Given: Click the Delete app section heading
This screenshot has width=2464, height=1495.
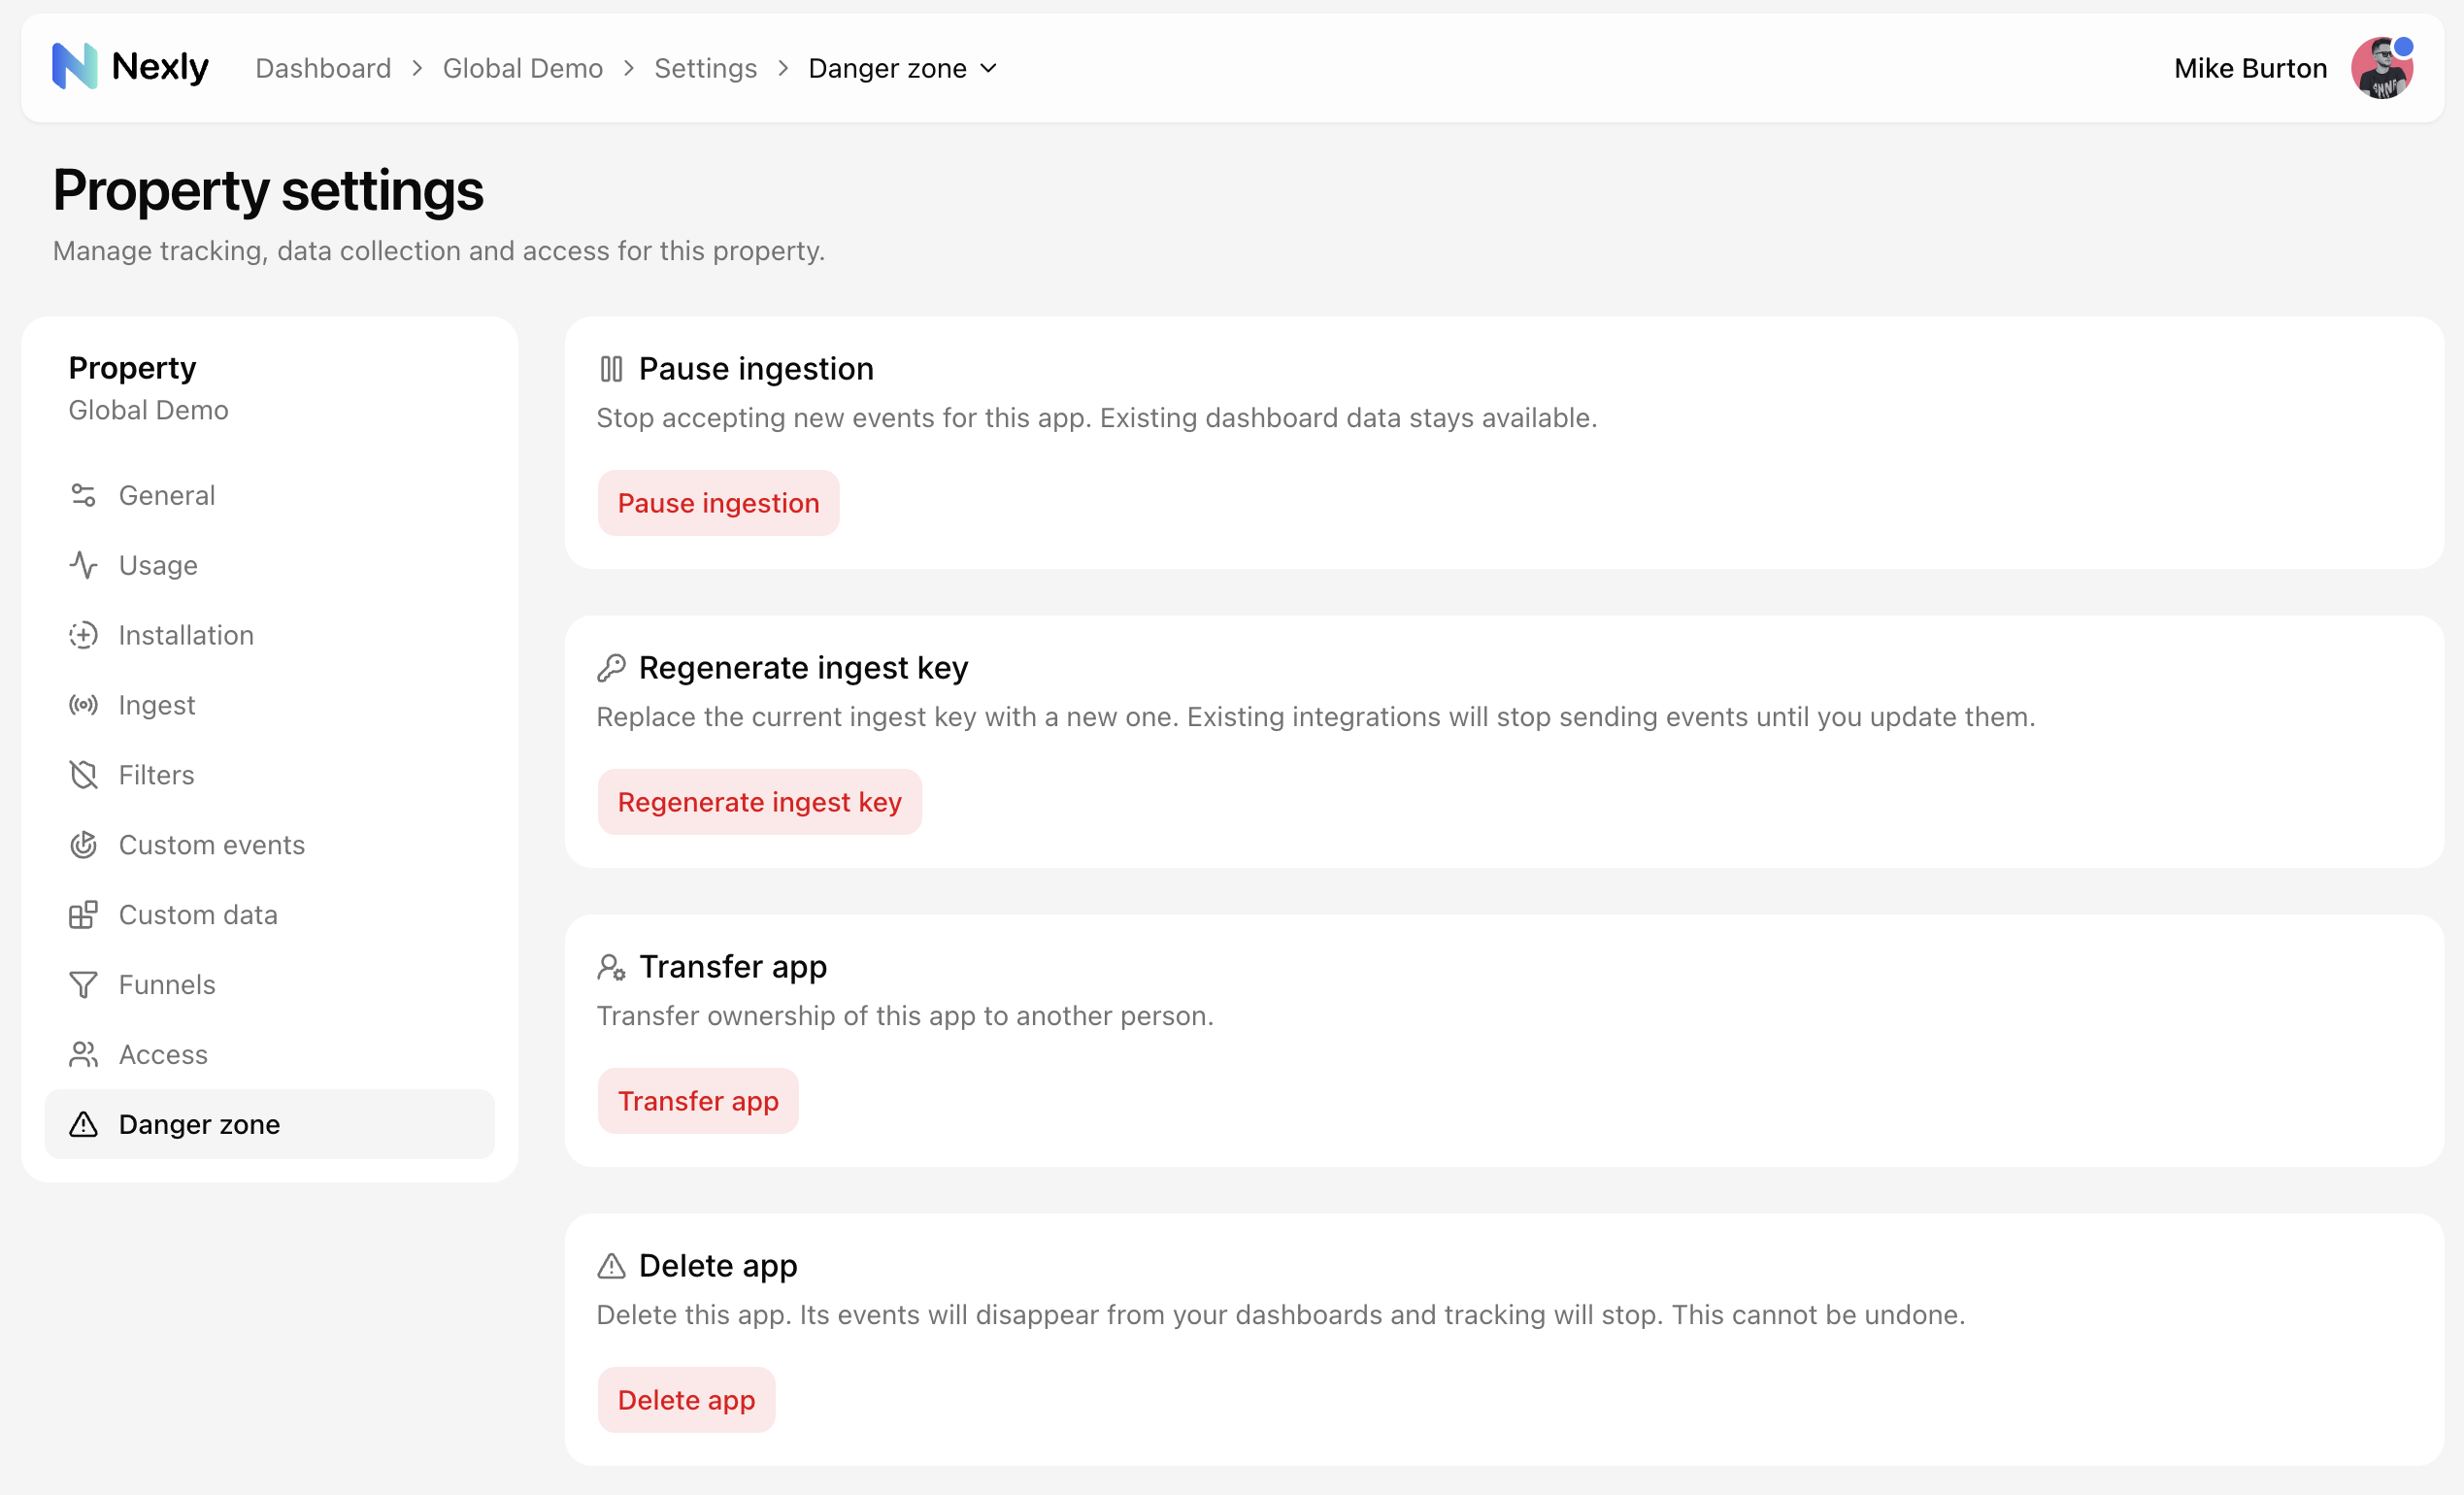Looking at the screenshot, I should tap(718, 1266).
